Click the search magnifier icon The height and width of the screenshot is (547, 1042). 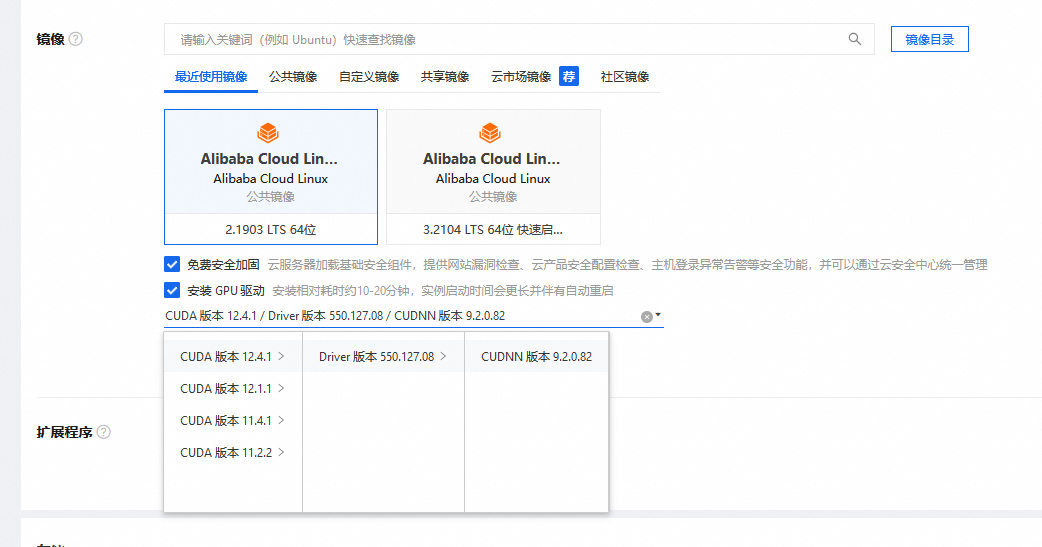855,39
